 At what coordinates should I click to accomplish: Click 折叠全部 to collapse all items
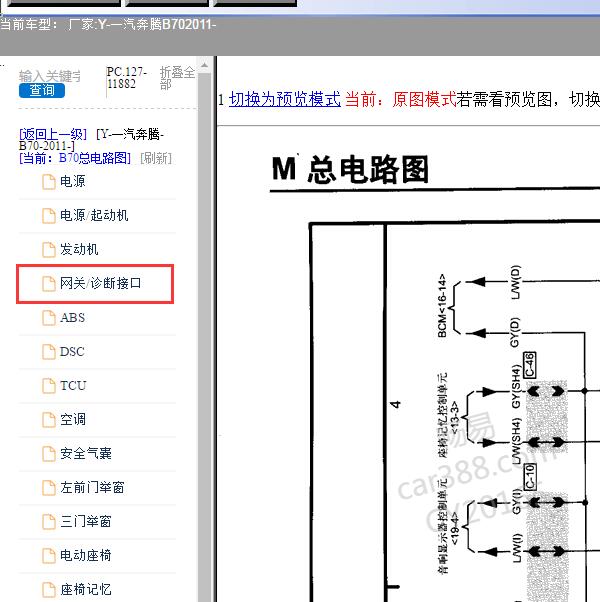coord(177,78)
